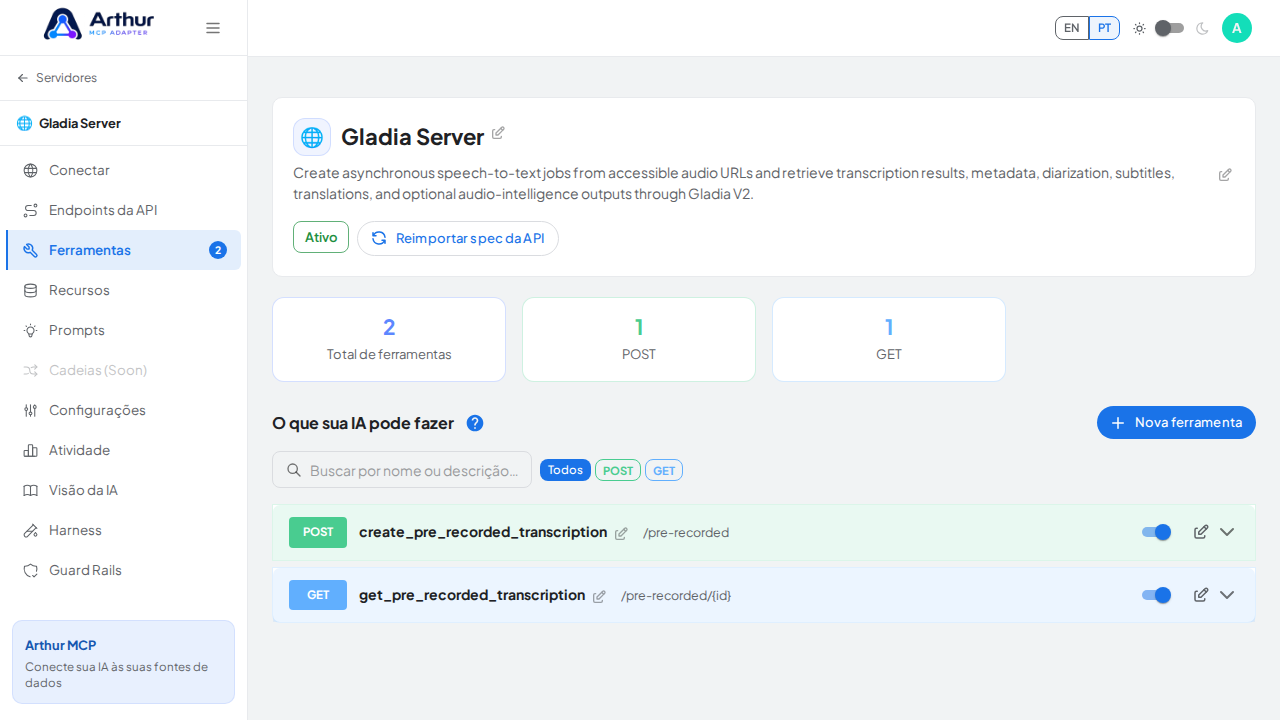
Task: Click the /pre-recorded/{id} path text
Action: (x=676, y=596)
